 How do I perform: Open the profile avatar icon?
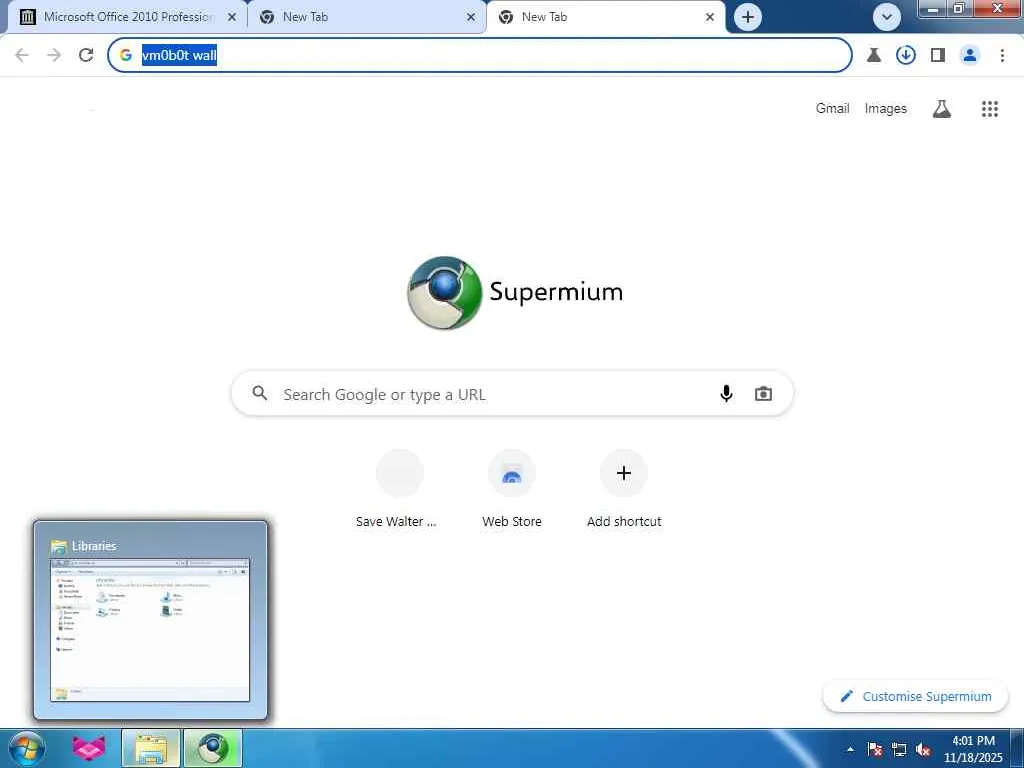click(x=970, y=56)
